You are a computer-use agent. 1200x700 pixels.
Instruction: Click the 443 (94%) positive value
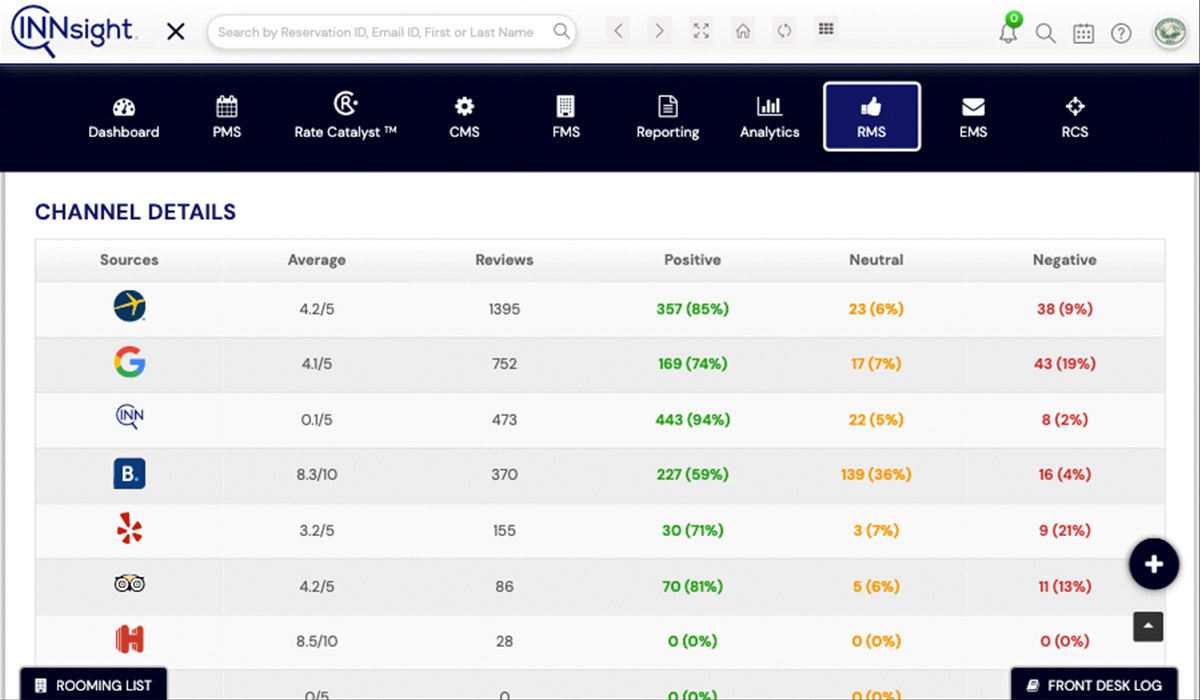coord(693,419)
